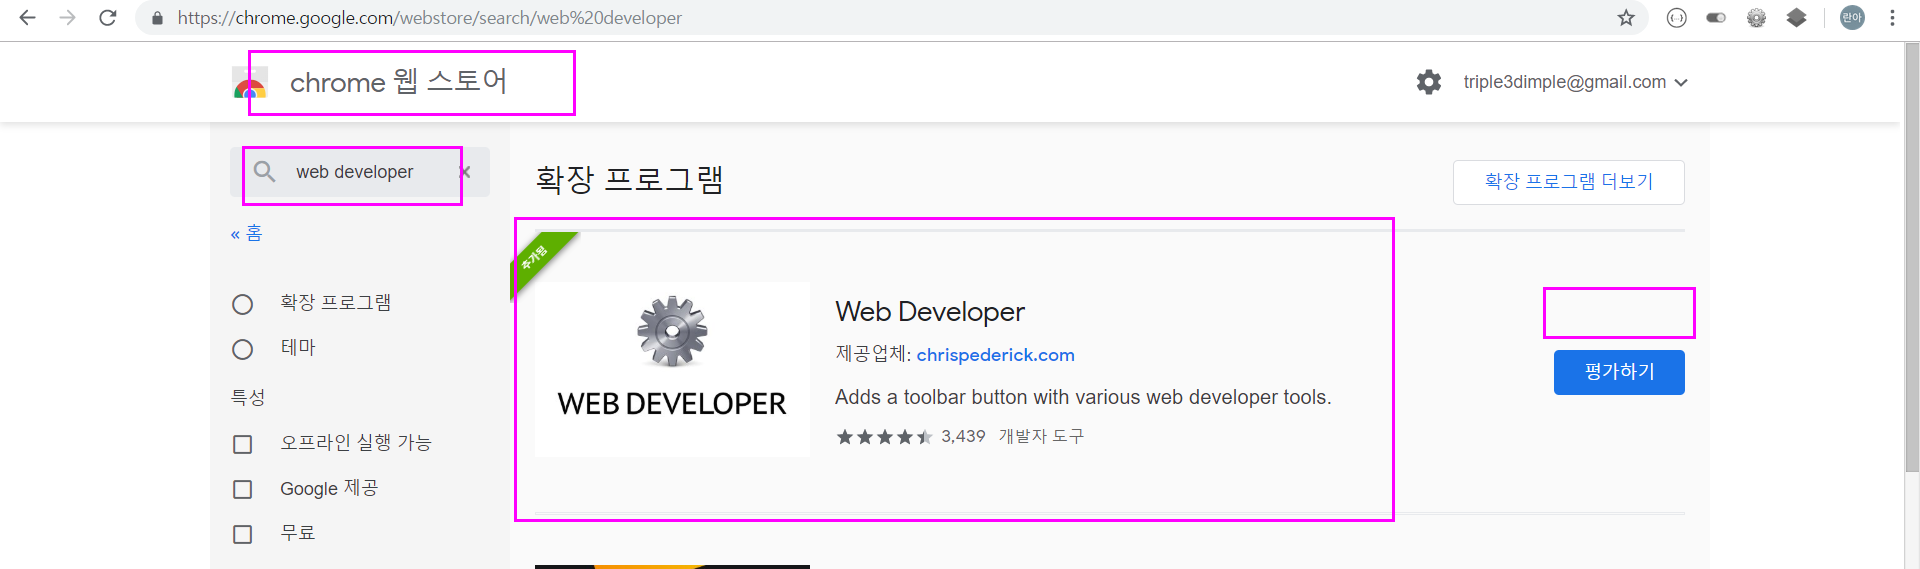1920x569 pixels.
Task: Go back to the previous page
Action: coord(27,18)
